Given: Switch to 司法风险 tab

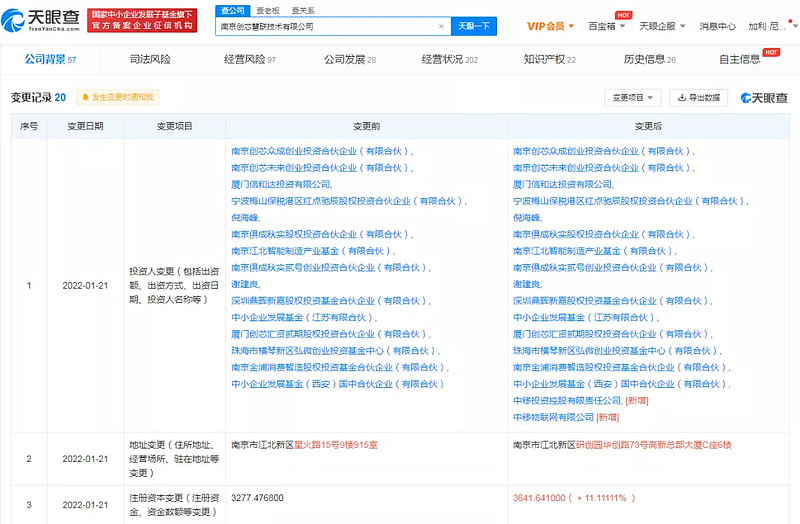Looking at the screenshot, I should 150,59.
